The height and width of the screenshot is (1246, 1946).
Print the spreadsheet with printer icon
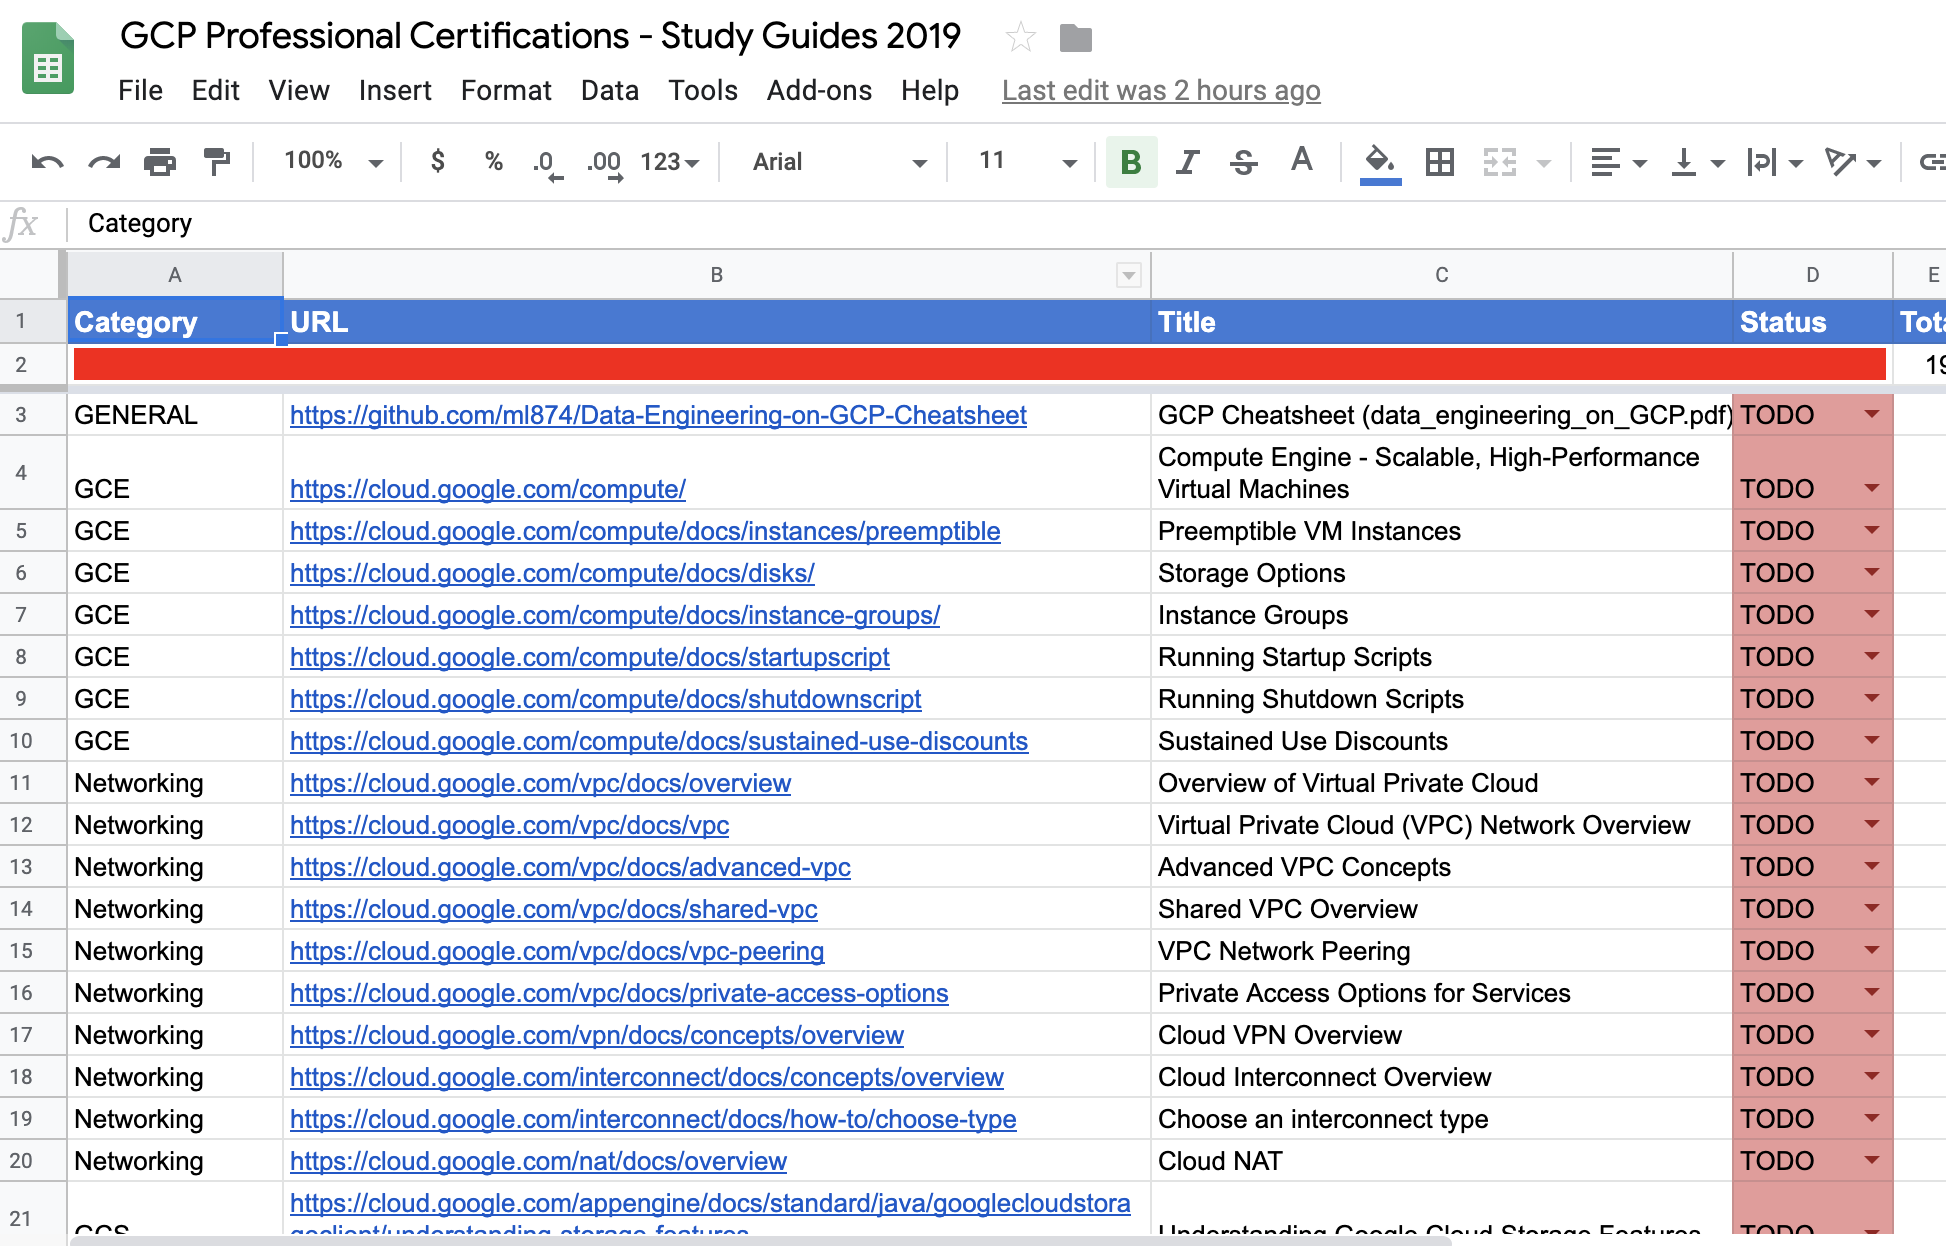(x=160, y=161)
